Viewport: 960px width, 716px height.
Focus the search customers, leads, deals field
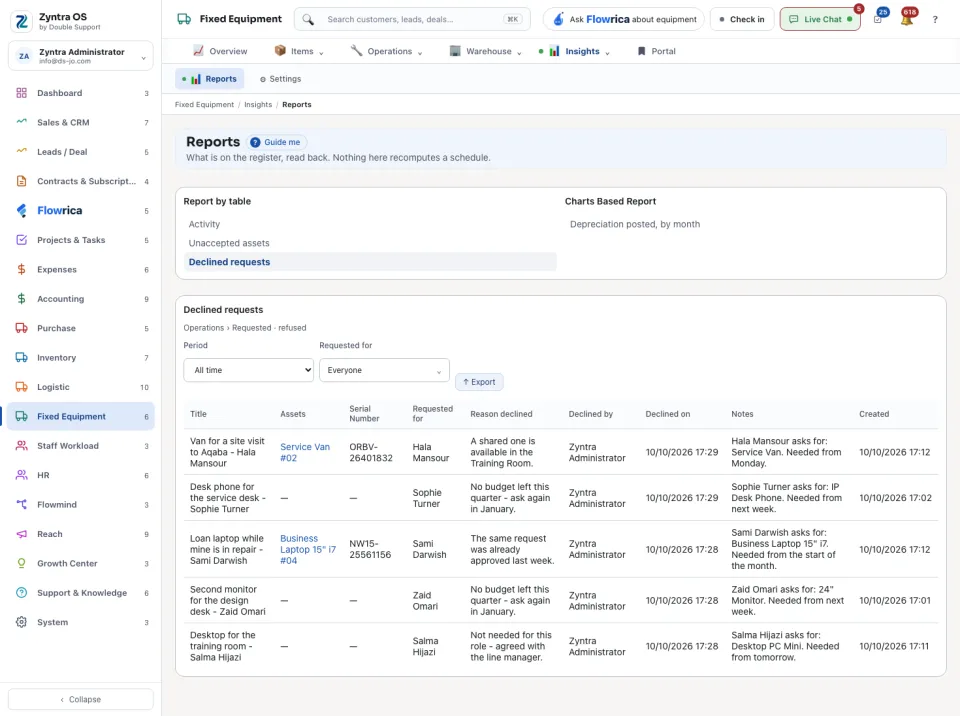412,20
